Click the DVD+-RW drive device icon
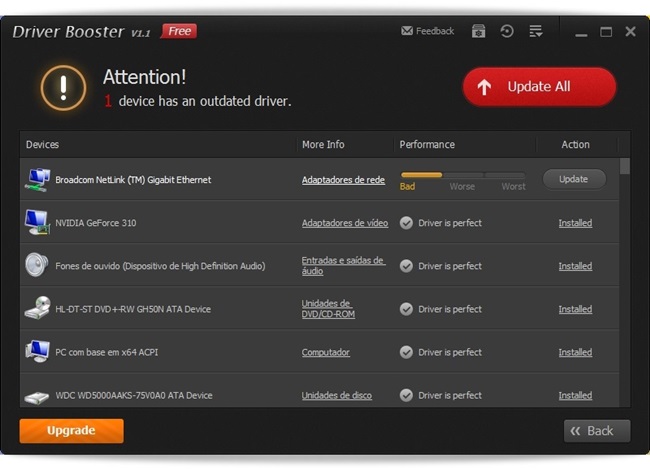 [x=37, y=308]
